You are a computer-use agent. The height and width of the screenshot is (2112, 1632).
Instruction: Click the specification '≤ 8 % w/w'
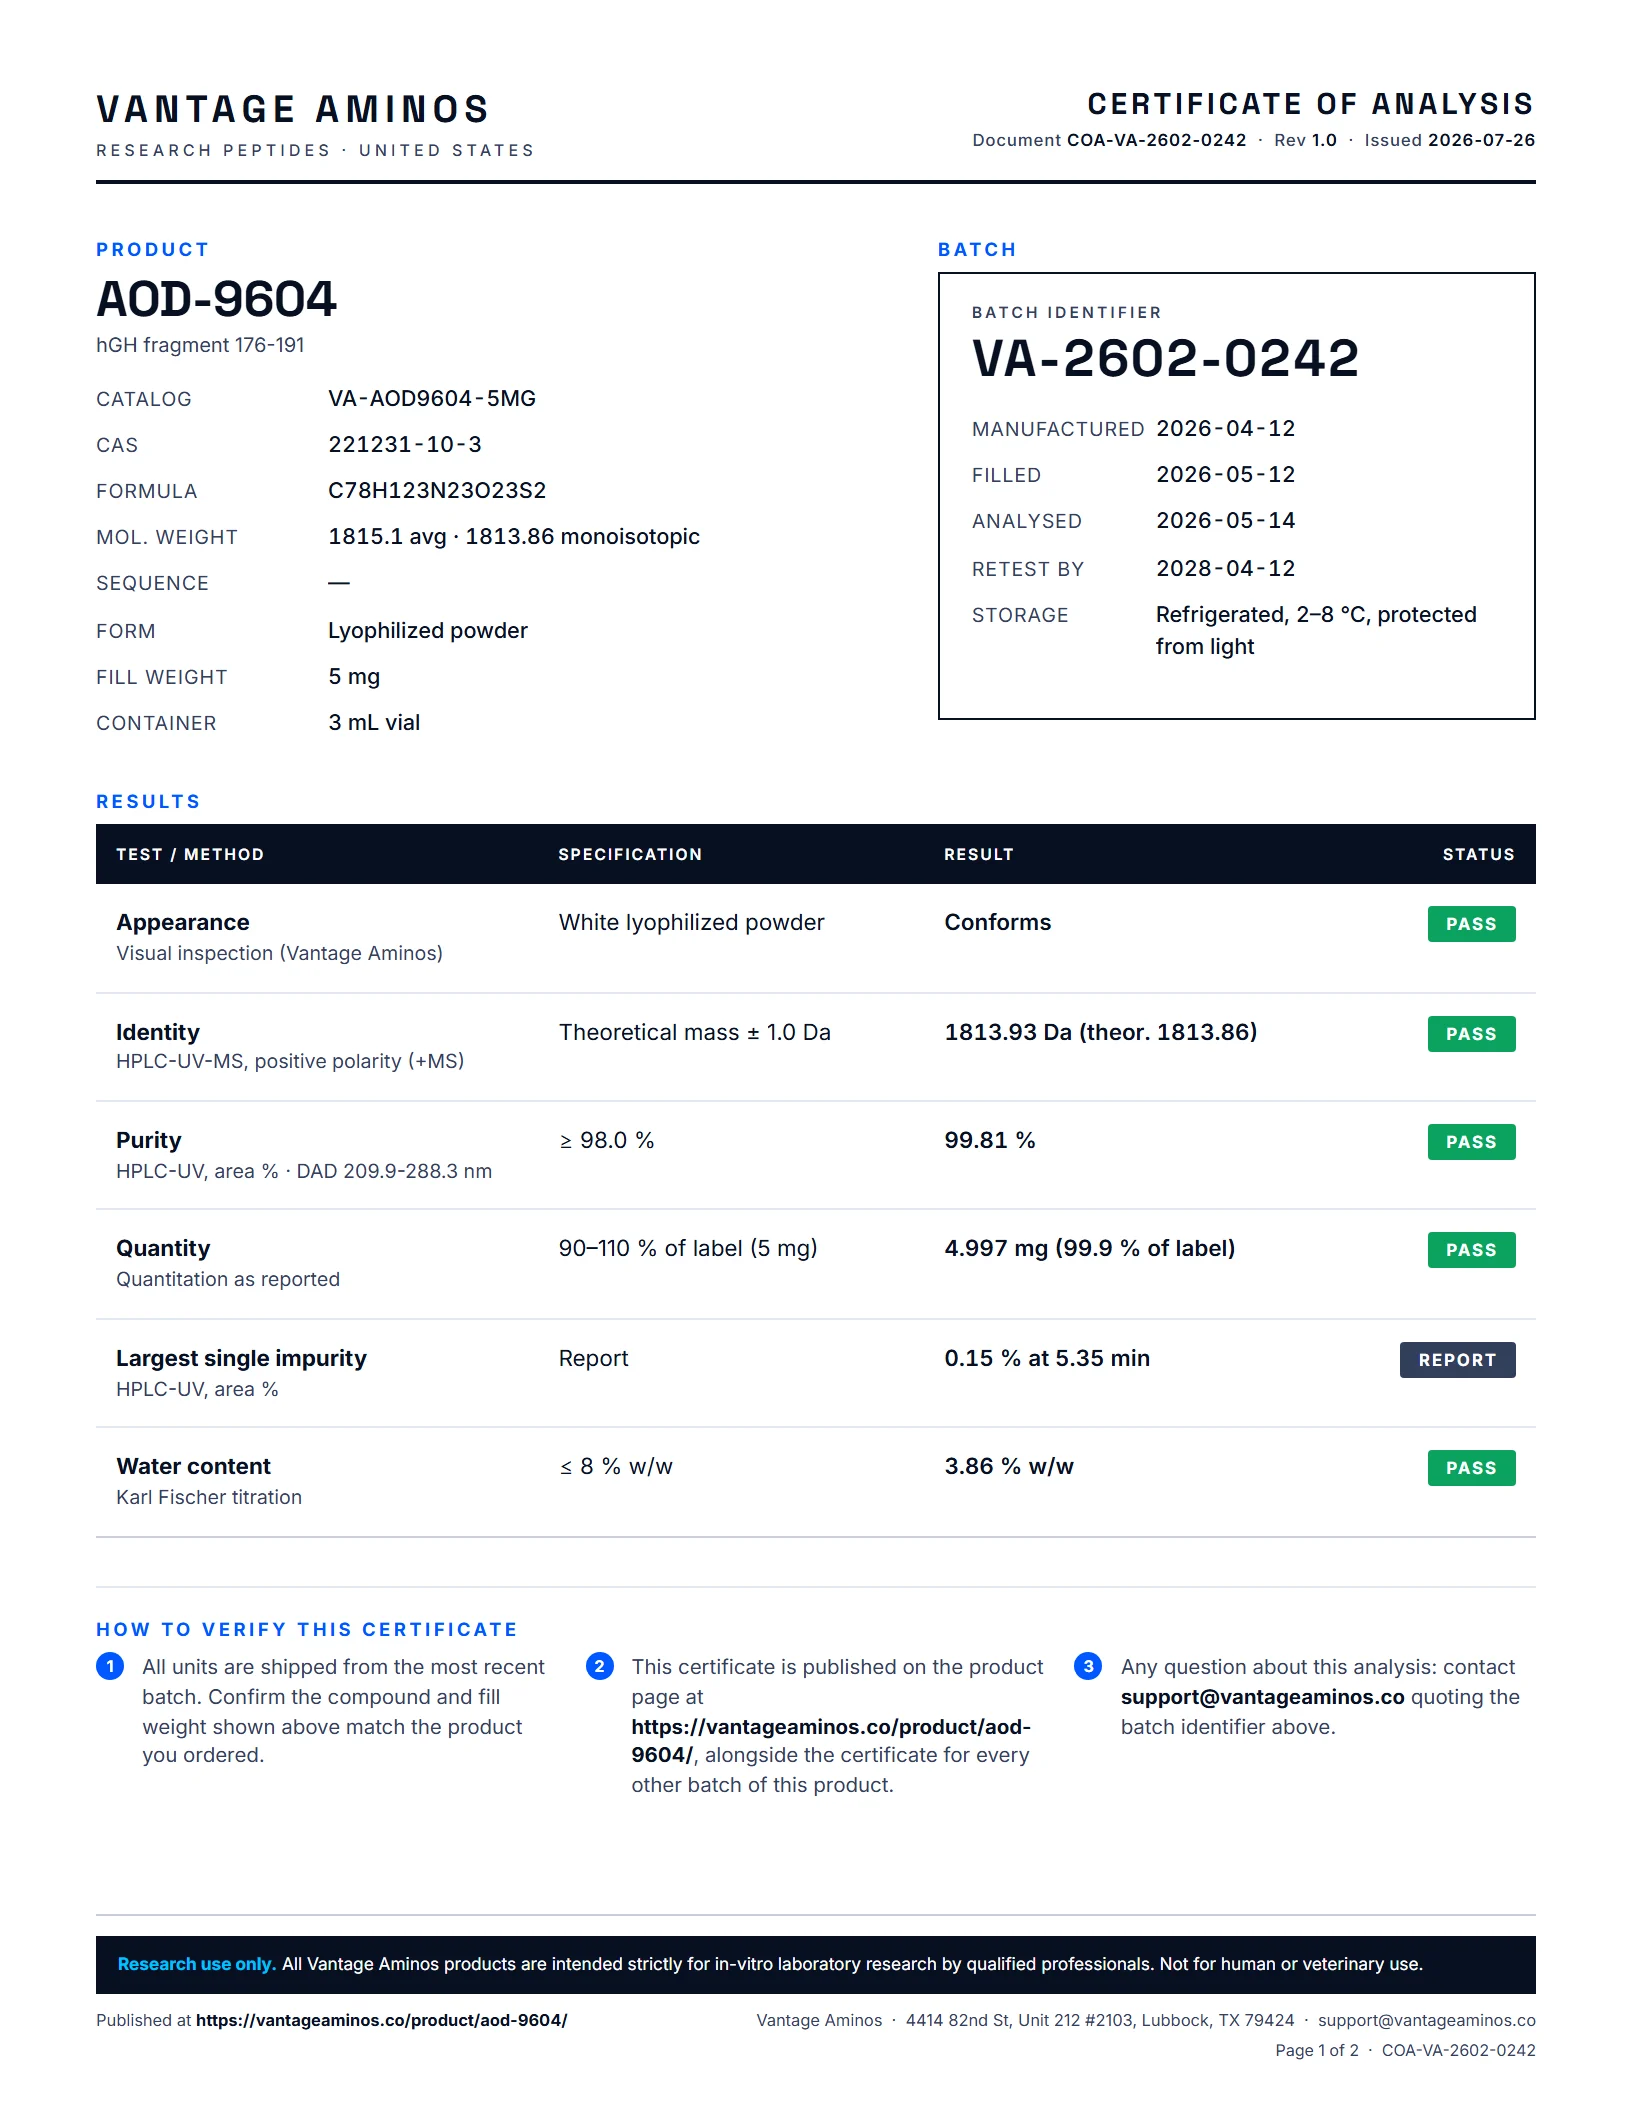616,1466
